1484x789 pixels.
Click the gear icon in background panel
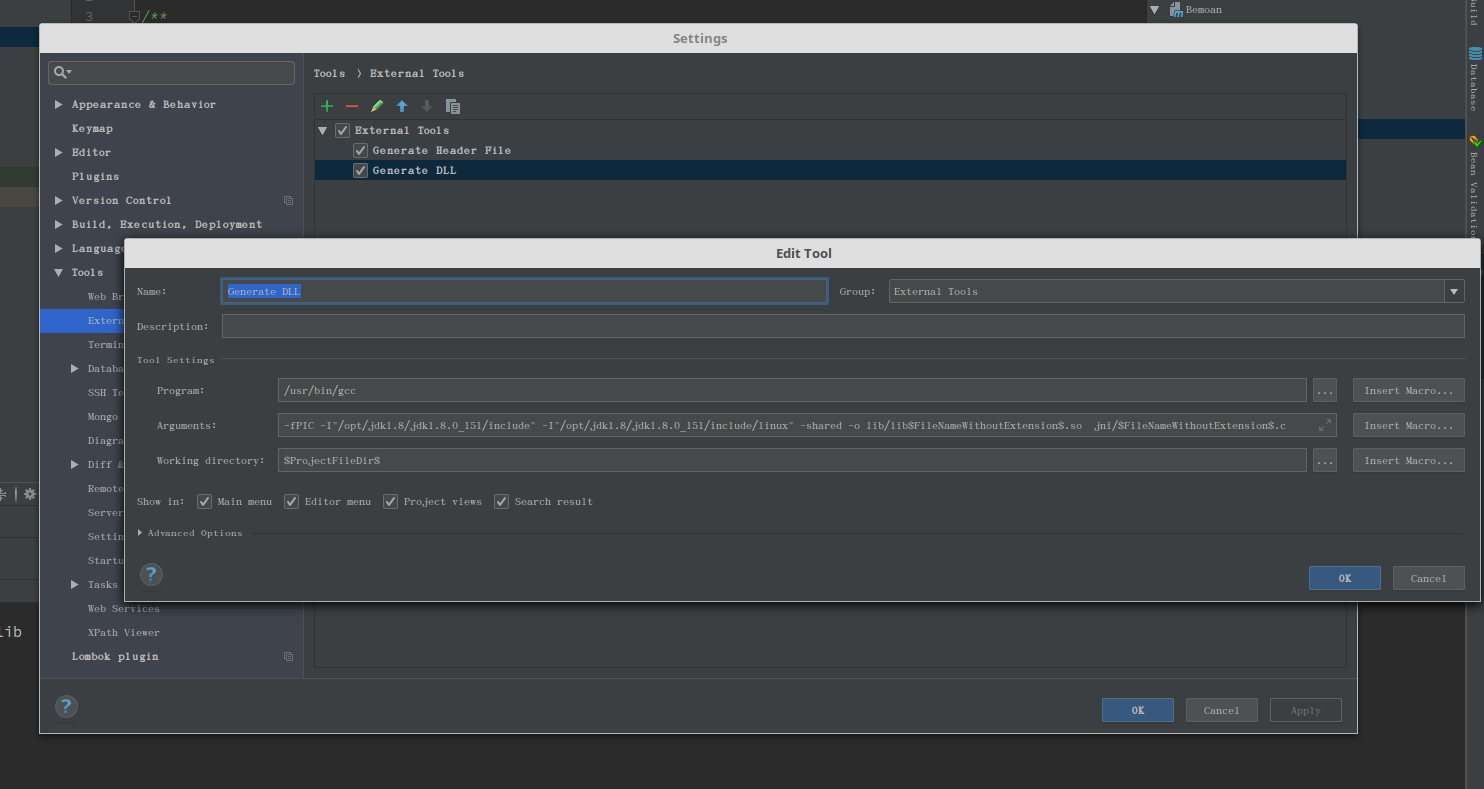coord(30,494)
